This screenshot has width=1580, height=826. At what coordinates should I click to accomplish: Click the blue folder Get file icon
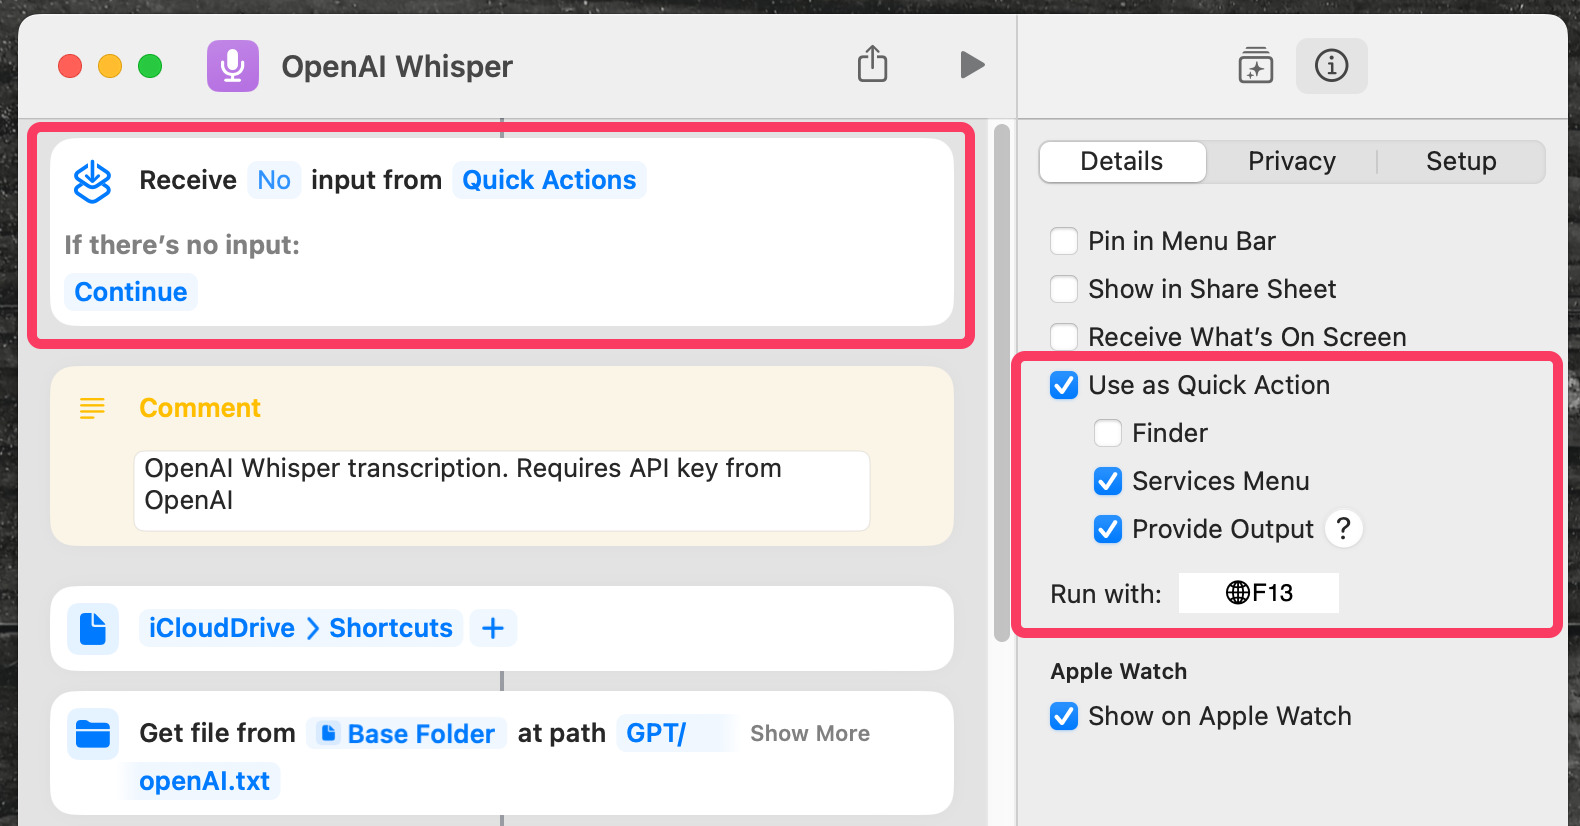pyautogui.click(x=93, y=734)
